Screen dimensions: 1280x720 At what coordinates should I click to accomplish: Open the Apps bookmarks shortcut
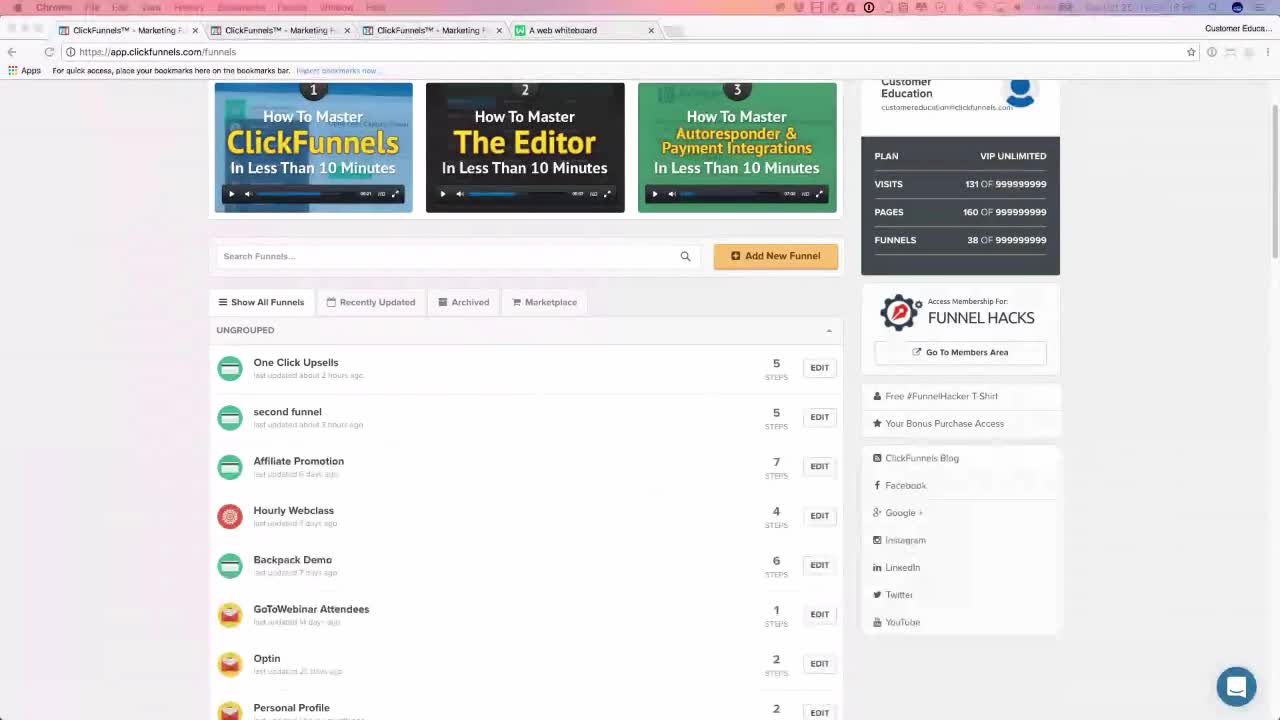[25, 70]
